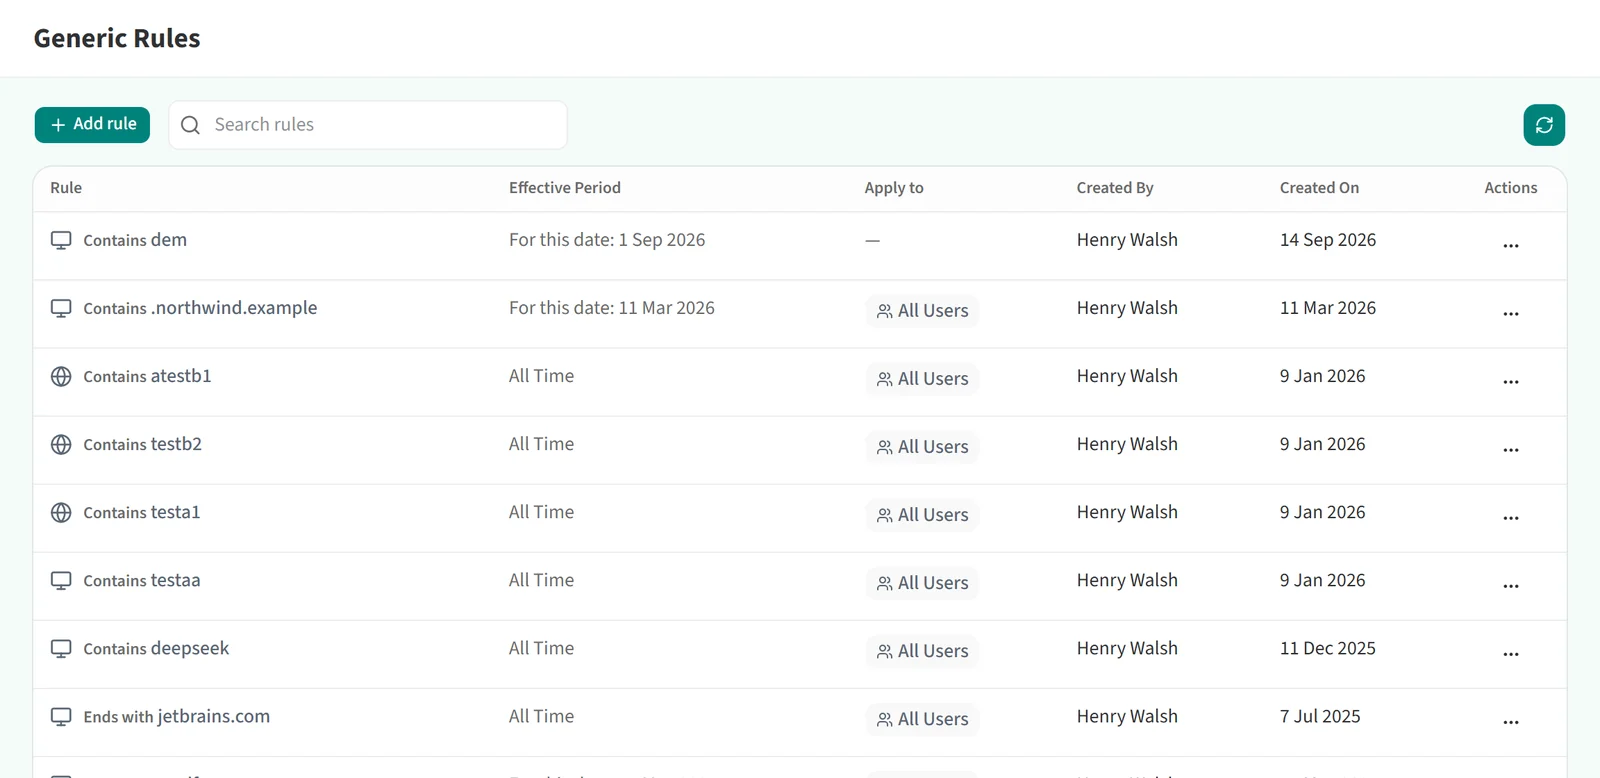Click the Rule column header
Image resolution: width=1600 pixels, height=778 pixels.
pyautogui.click(x=66, y=188)
